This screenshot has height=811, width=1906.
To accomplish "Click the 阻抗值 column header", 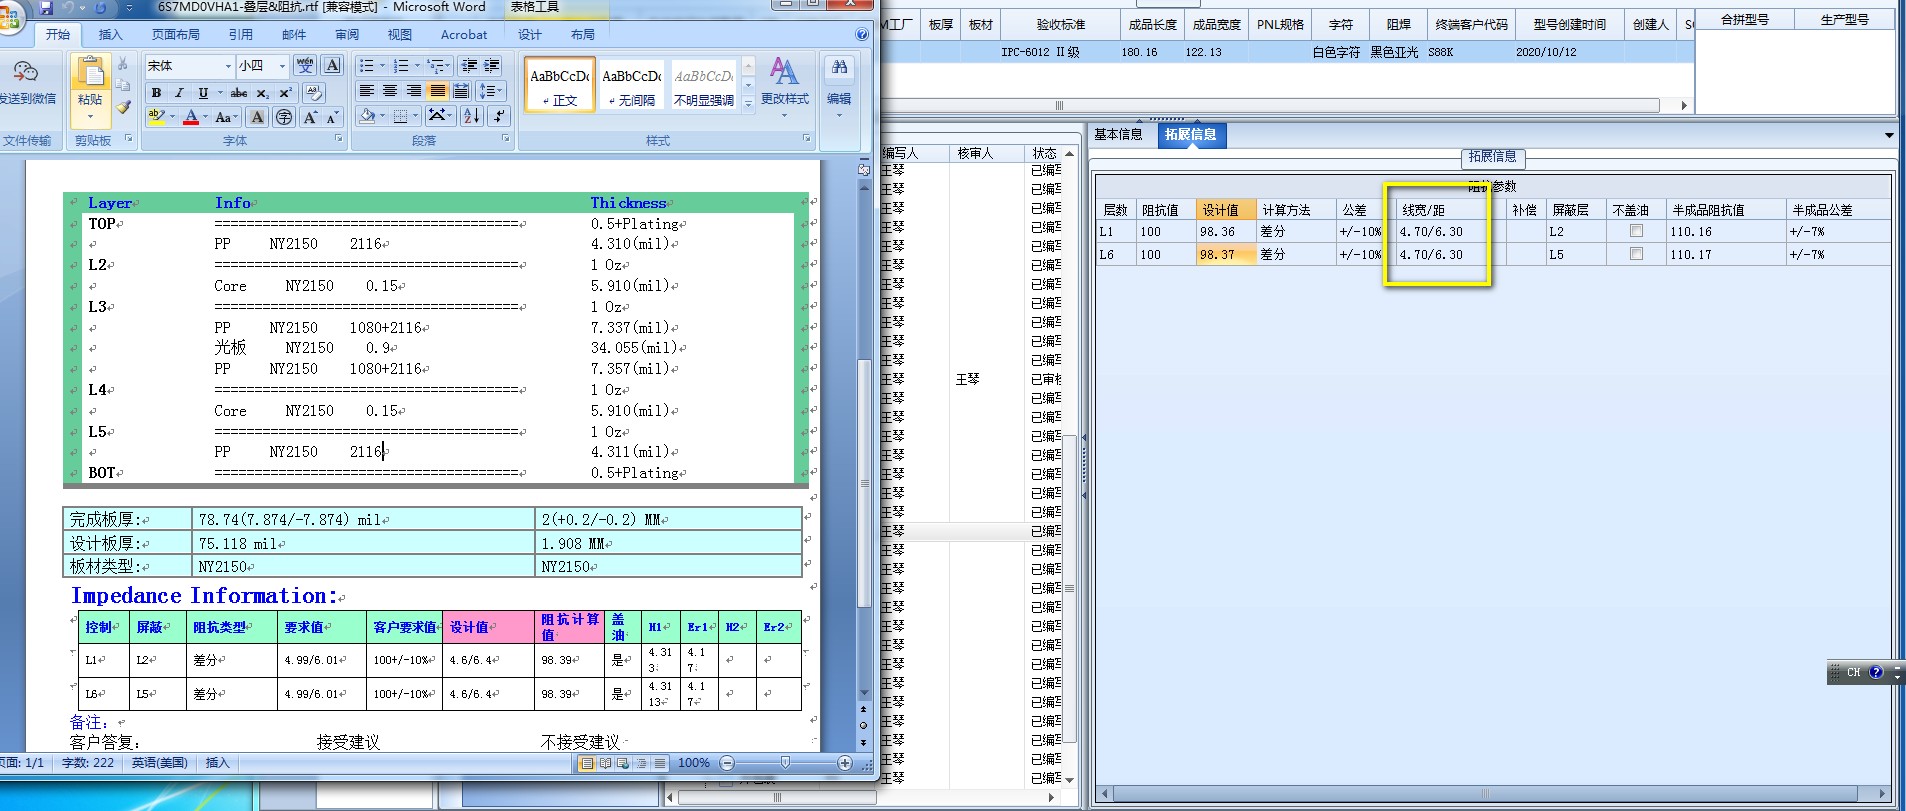I will 1165,210.
